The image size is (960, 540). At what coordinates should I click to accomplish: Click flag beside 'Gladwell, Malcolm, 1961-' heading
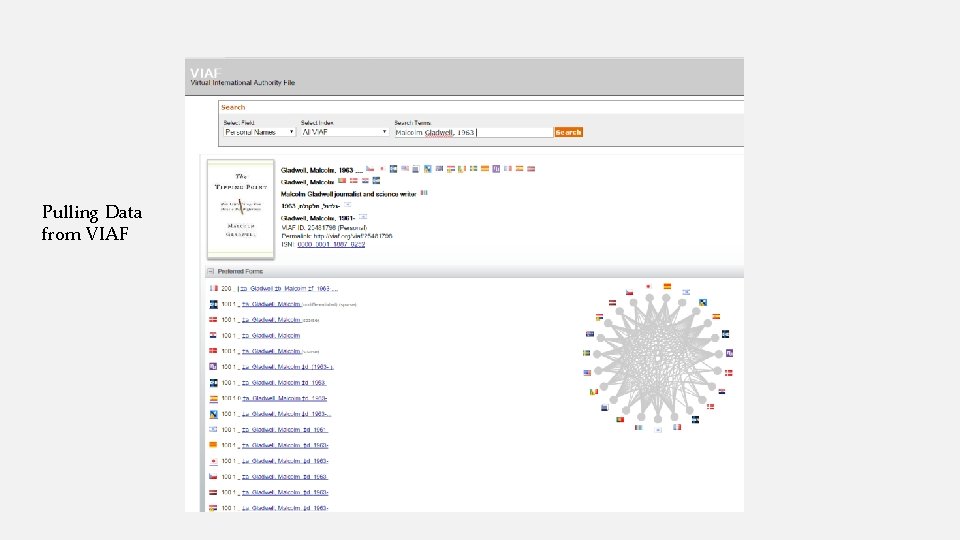coord(362,217)
